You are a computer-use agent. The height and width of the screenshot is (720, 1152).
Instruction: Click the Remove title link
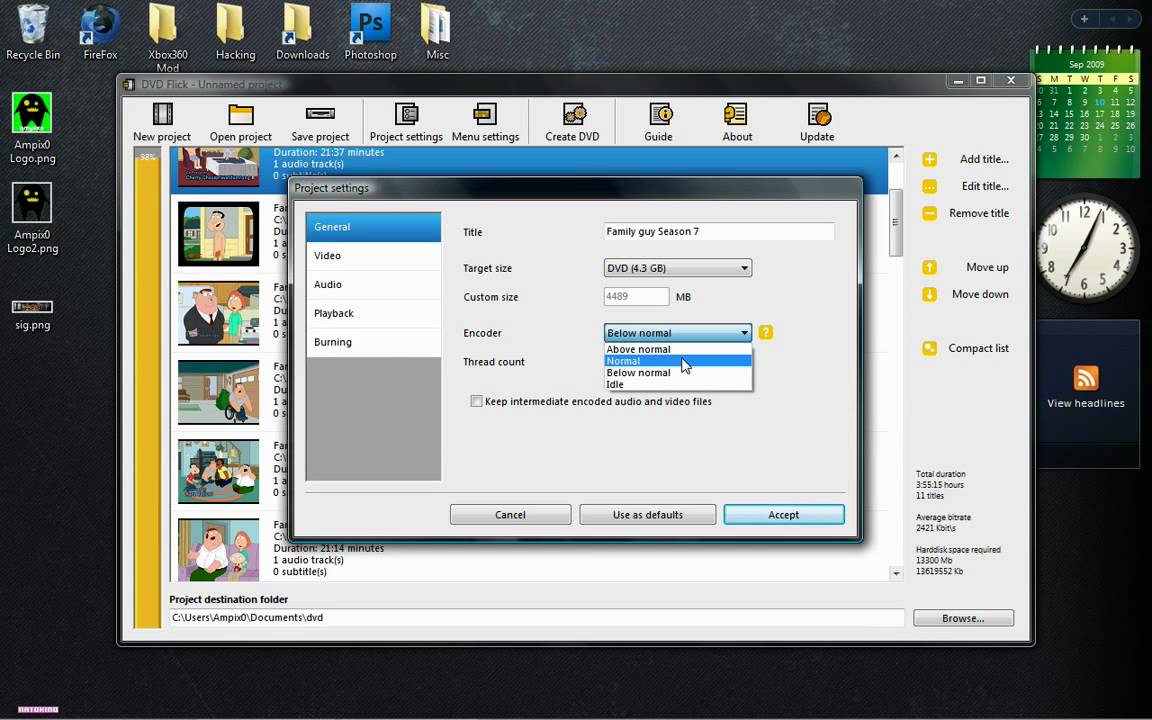pyautogui.click(x=979, y=214)
